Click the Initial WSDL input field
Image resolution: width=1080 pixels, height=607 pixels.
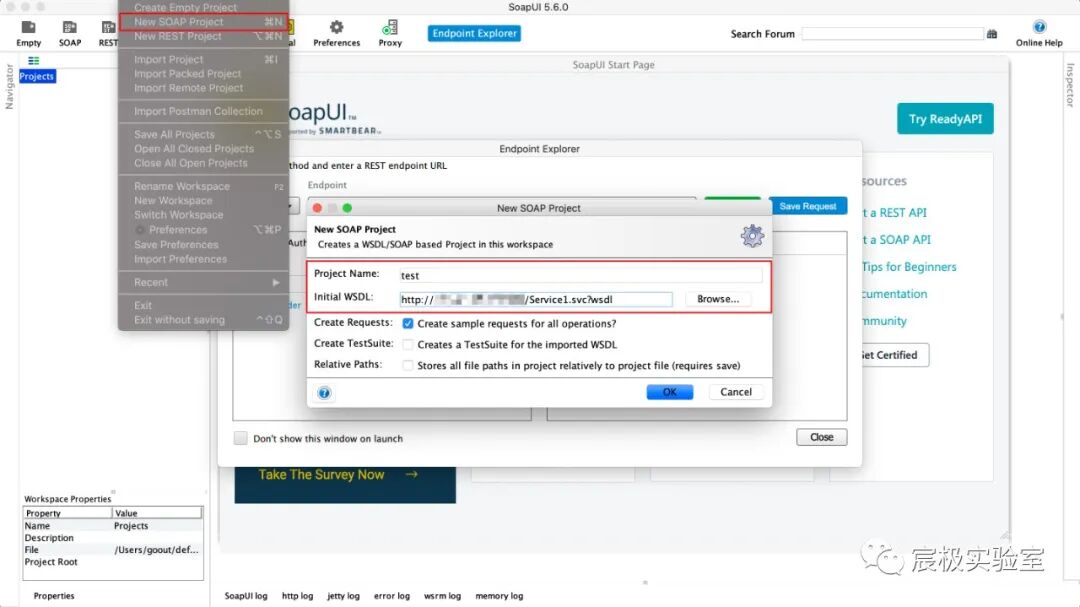point(536,299)
